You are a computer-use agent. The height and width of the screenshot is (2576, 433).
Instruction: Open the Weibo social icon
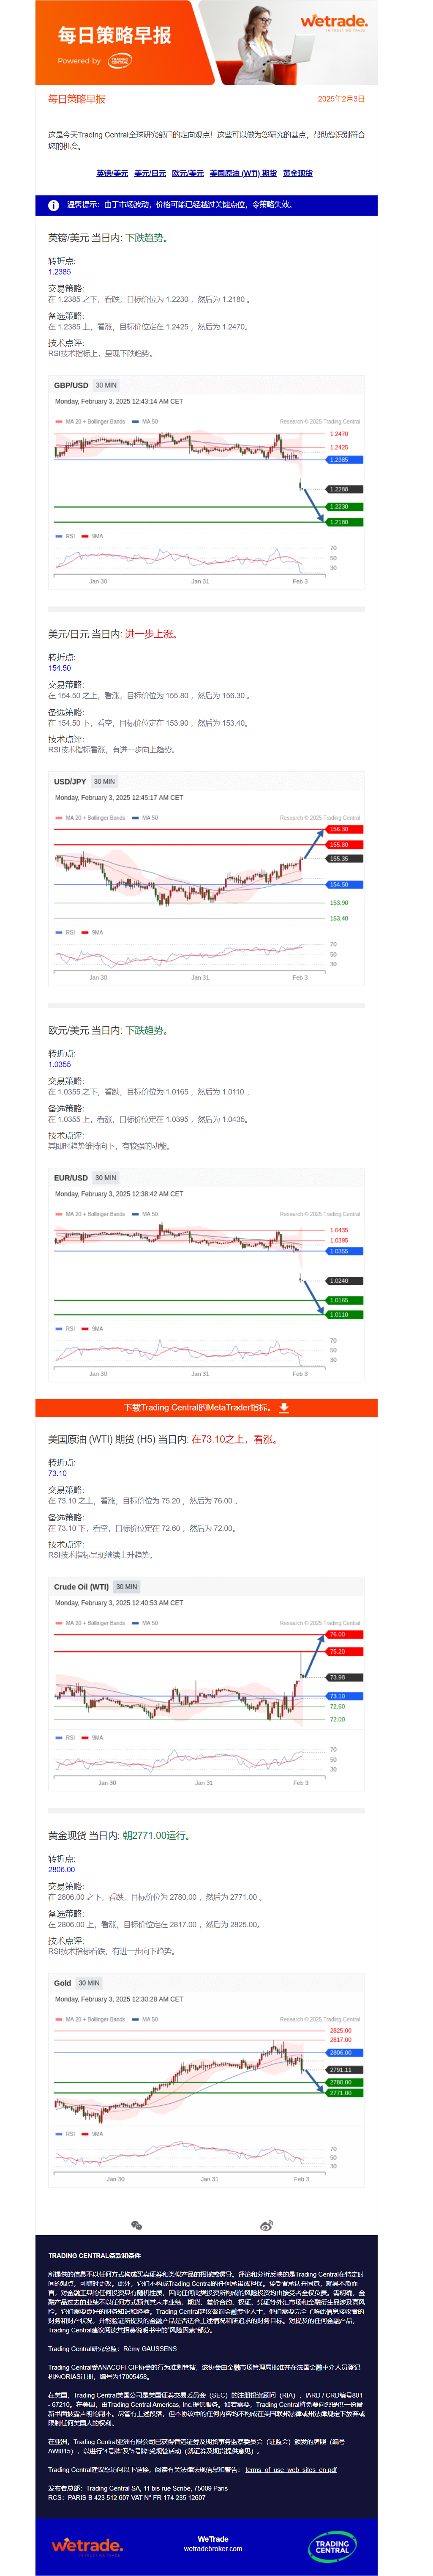tap(266, 2225)
